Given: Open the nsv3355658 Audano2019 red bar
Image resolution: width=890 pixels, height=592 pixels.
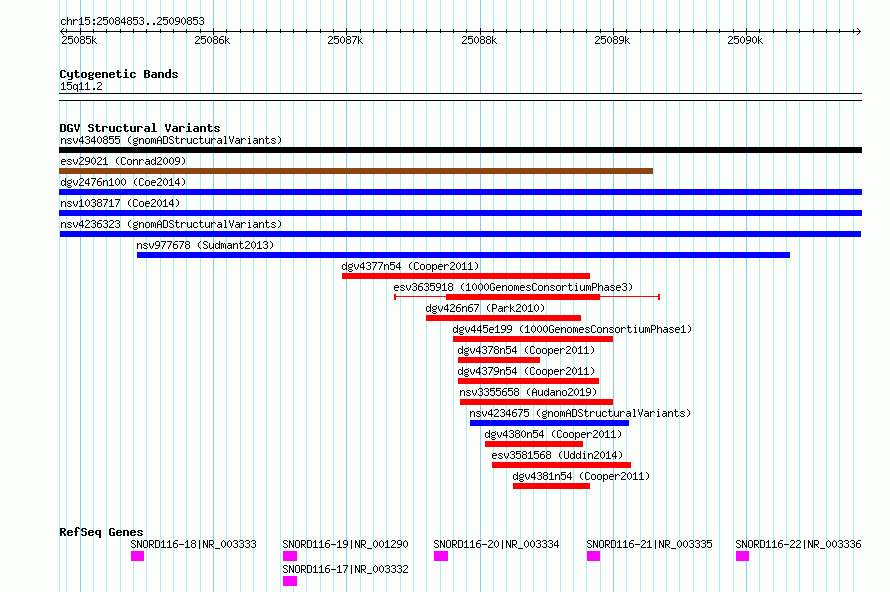Looking at the screenshot, I should pos(536,402).
